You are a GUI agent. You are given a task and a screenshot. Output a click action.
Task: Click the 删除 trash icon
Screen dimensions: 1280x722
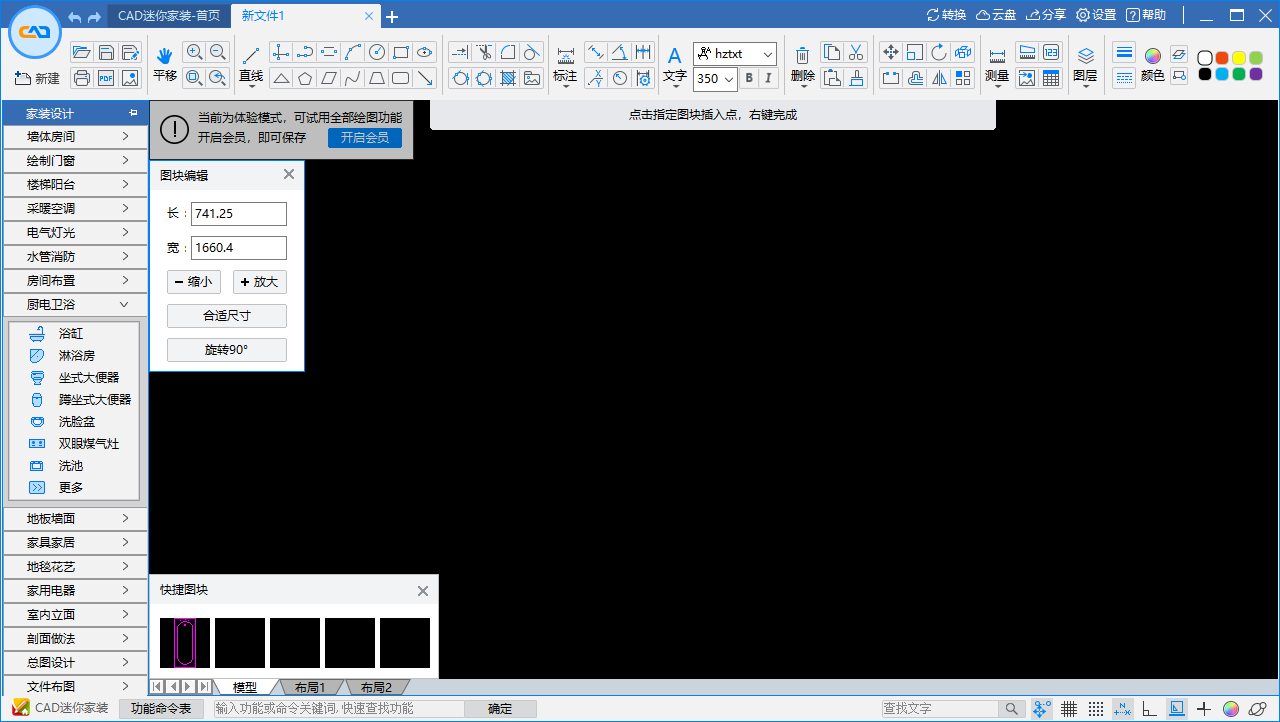(802, 55)
